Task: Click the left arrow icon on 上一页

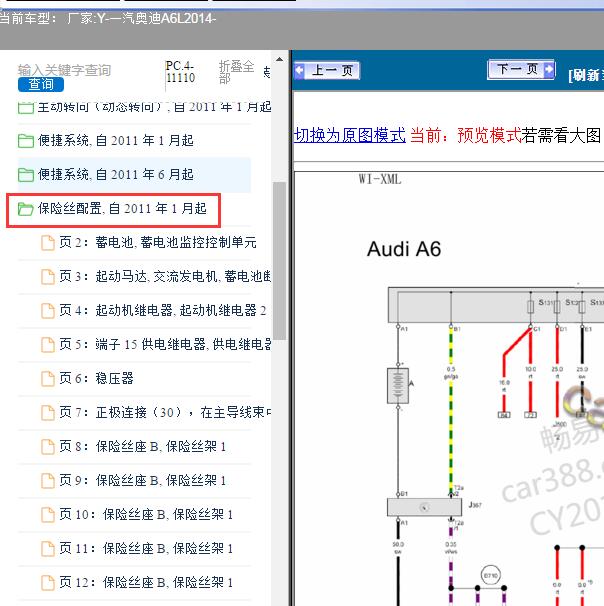Action: 299,71
